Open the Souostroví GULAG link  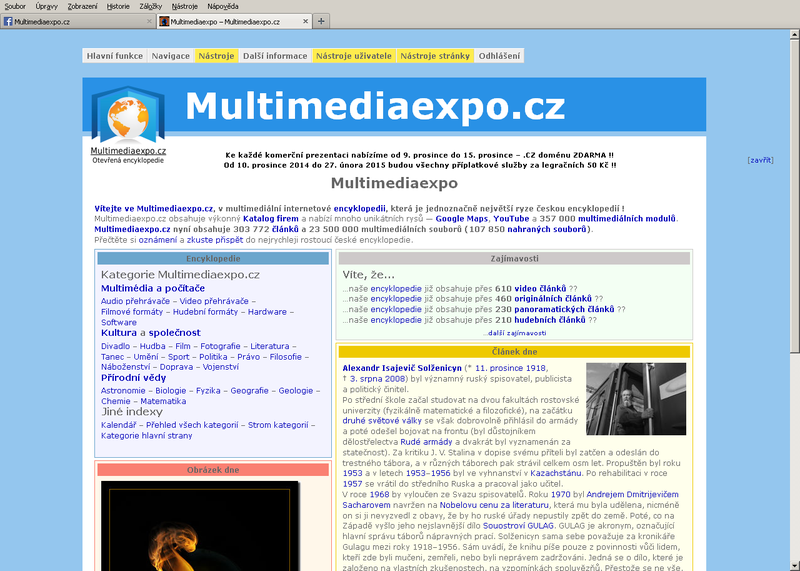518,526
